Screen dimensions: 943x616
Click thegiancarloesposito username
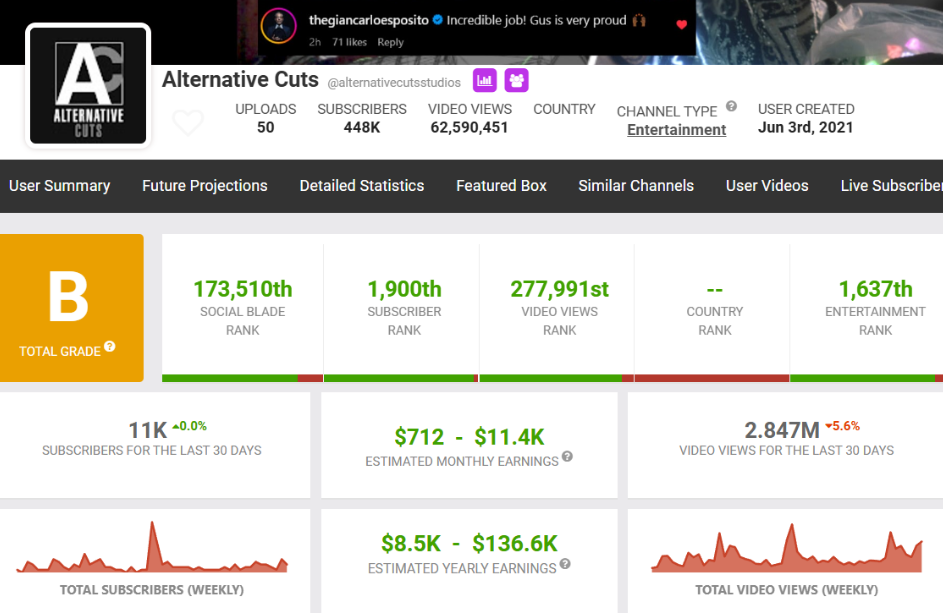click(x=369, y=20)
